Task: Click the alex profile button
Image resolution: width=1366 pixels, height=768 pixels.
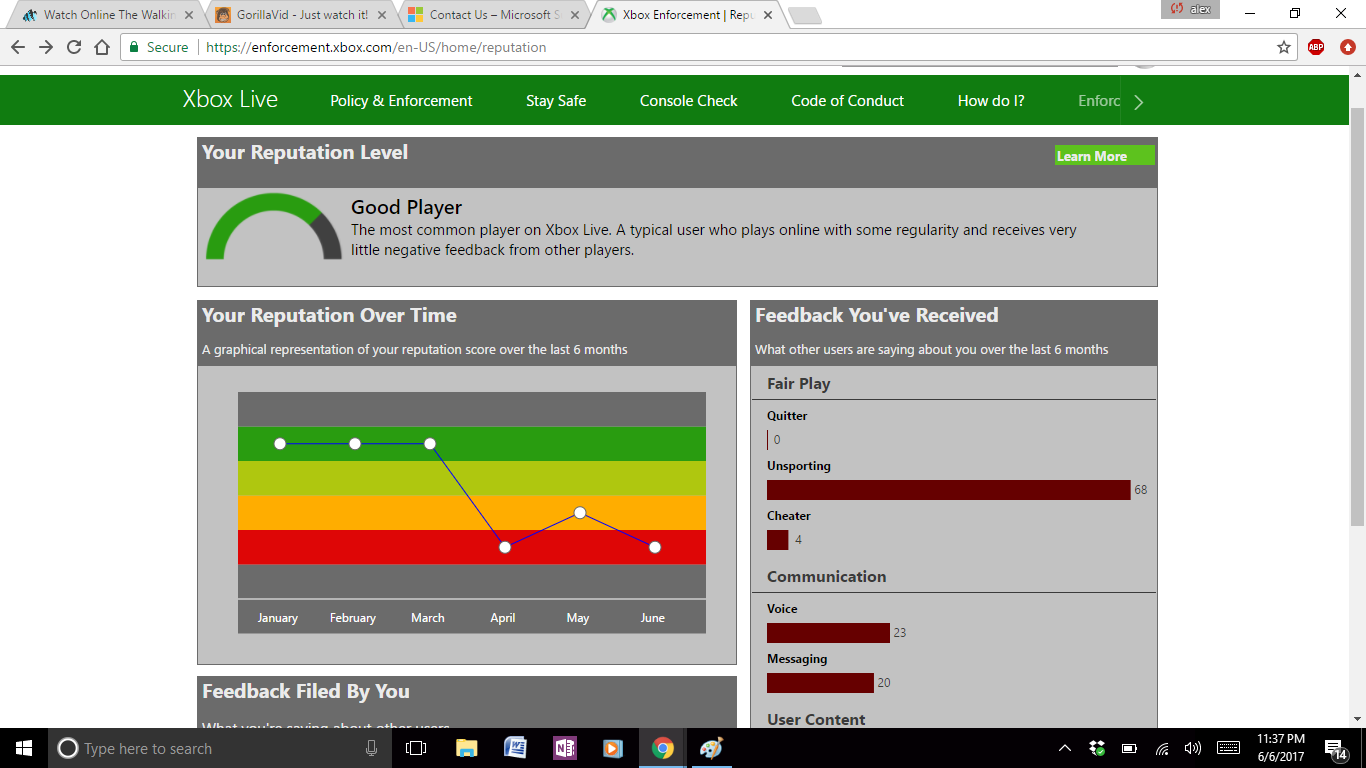Action: [x=1190, y=9]
